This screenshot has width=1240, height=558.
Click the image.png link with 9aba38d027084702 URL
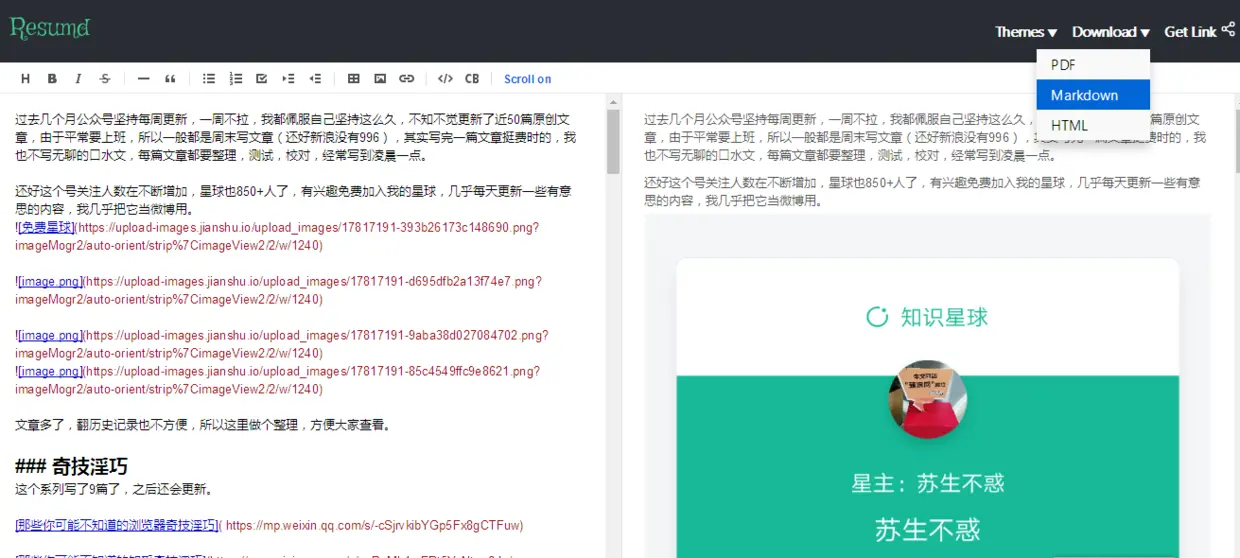(x=50, y=335)
